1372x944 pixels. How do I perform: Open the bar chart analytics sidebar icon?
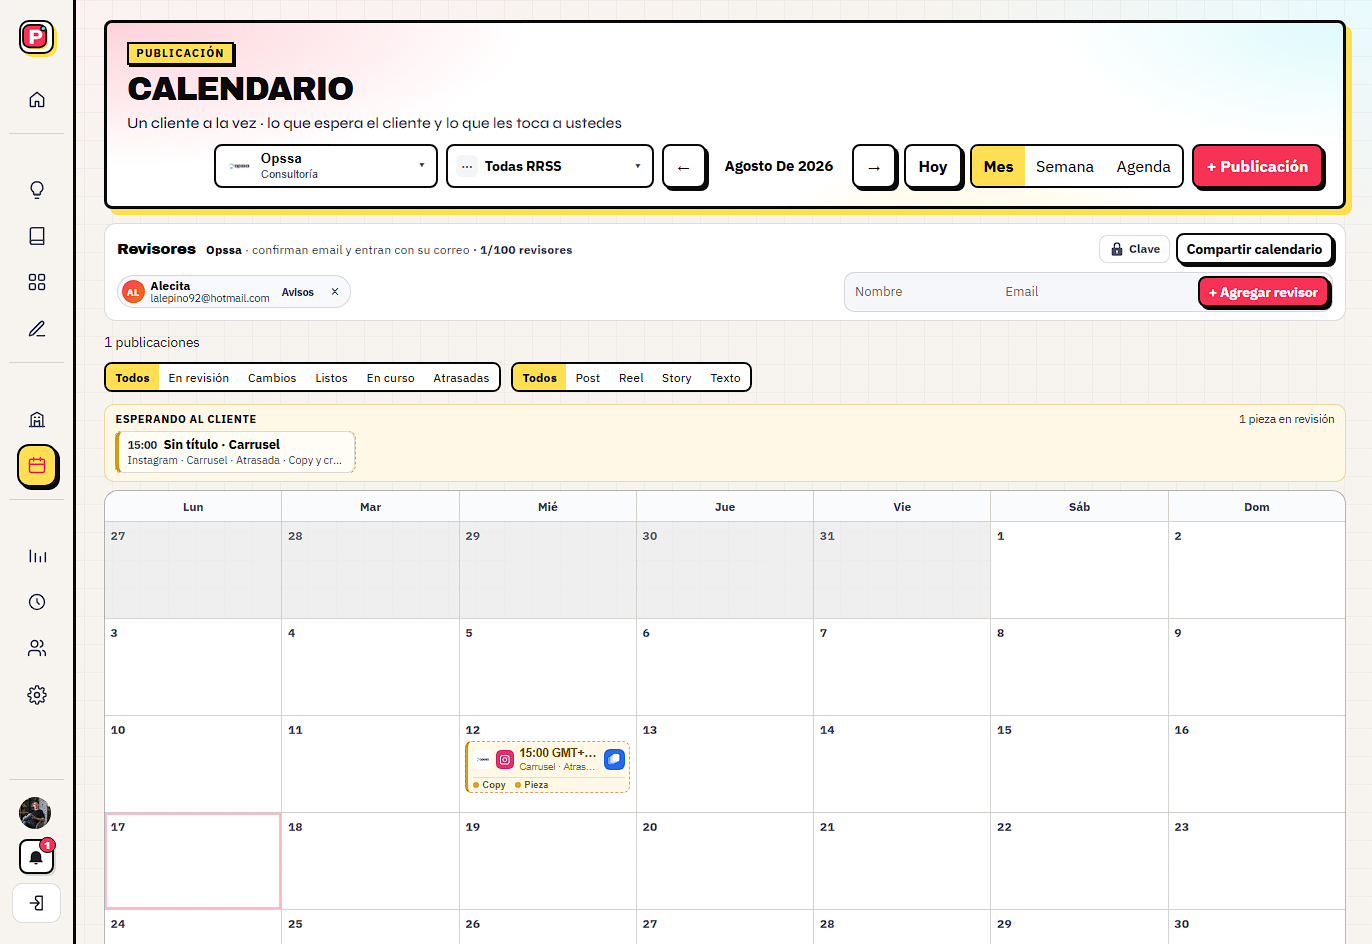[37, 556]
